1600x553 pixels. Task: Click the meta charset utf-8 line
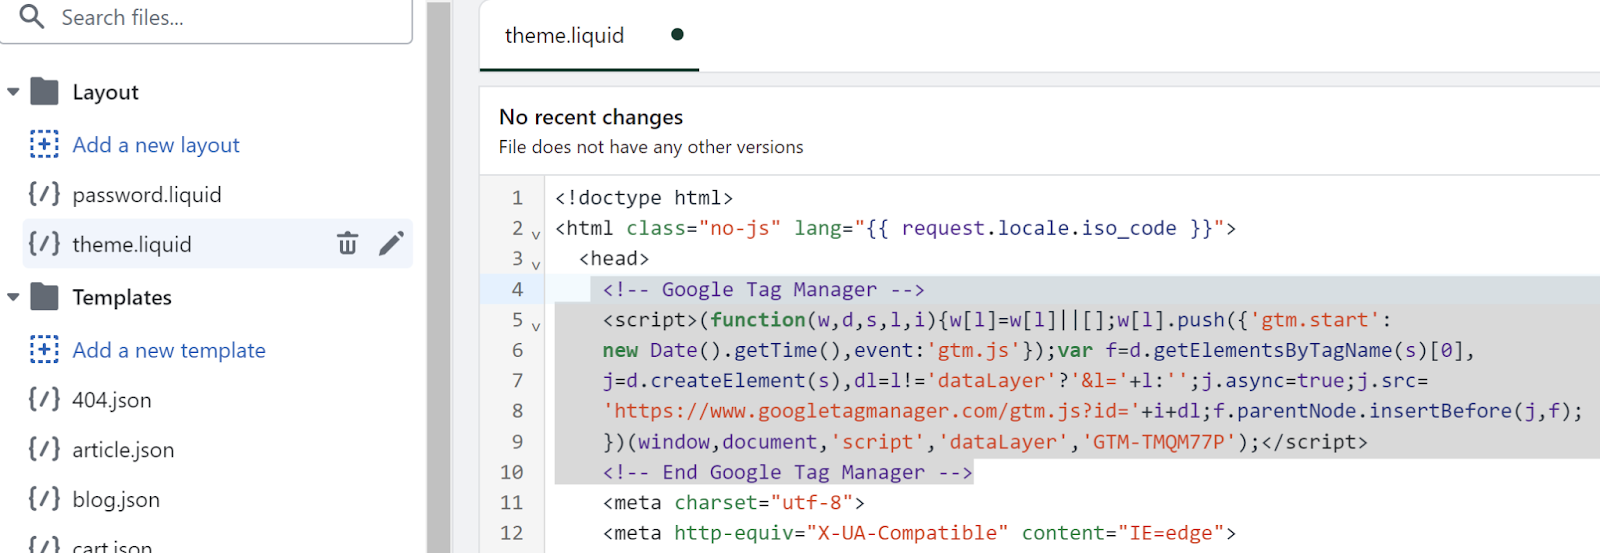(733, 502)
